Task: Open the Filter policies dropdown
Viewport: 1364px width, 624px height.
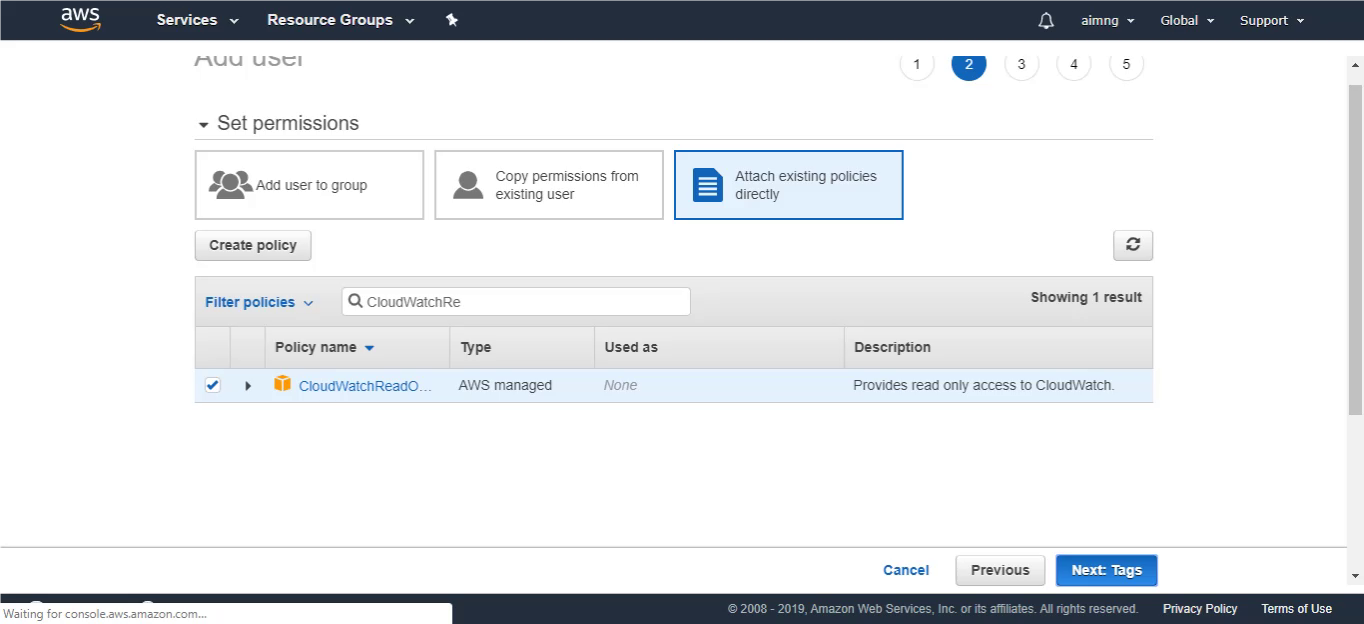Action: 259,302
